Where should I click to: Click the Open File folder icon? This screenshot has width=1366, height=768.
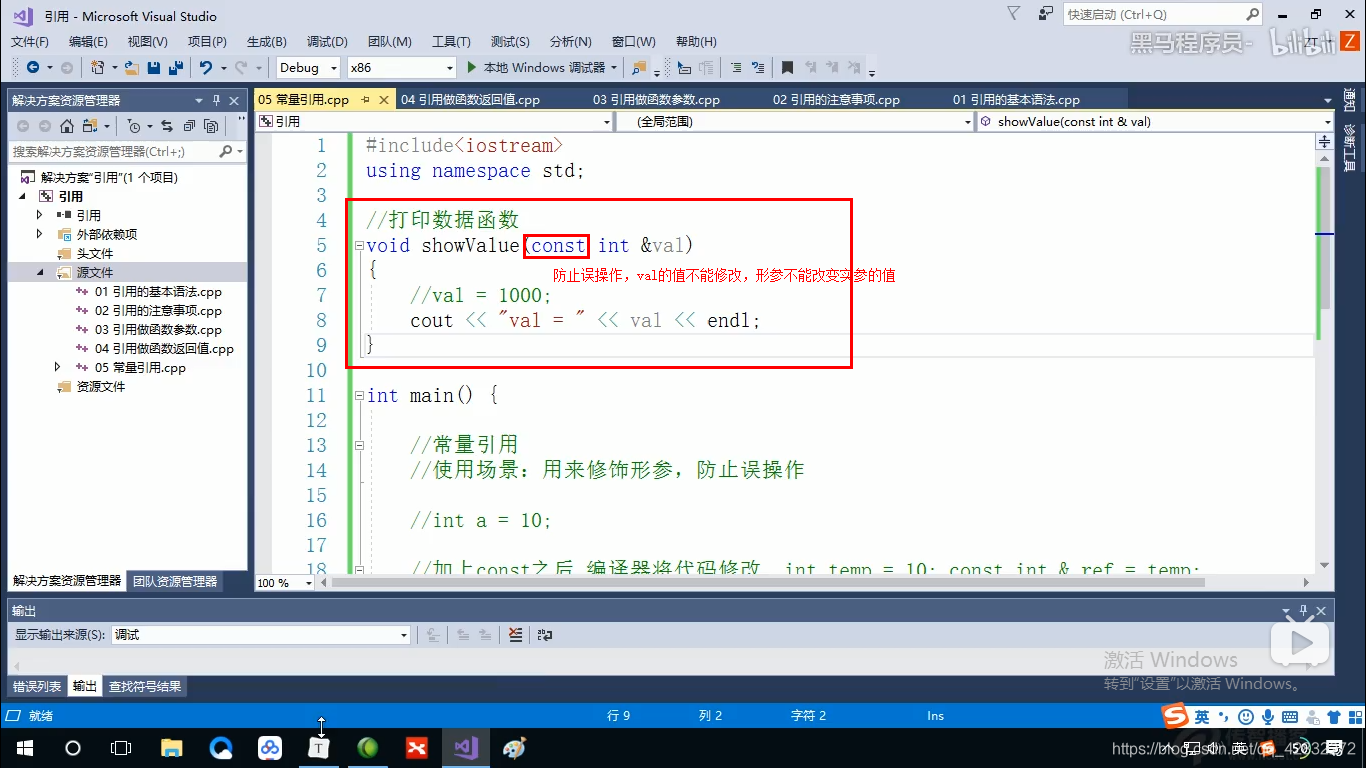tap(133, 68)
